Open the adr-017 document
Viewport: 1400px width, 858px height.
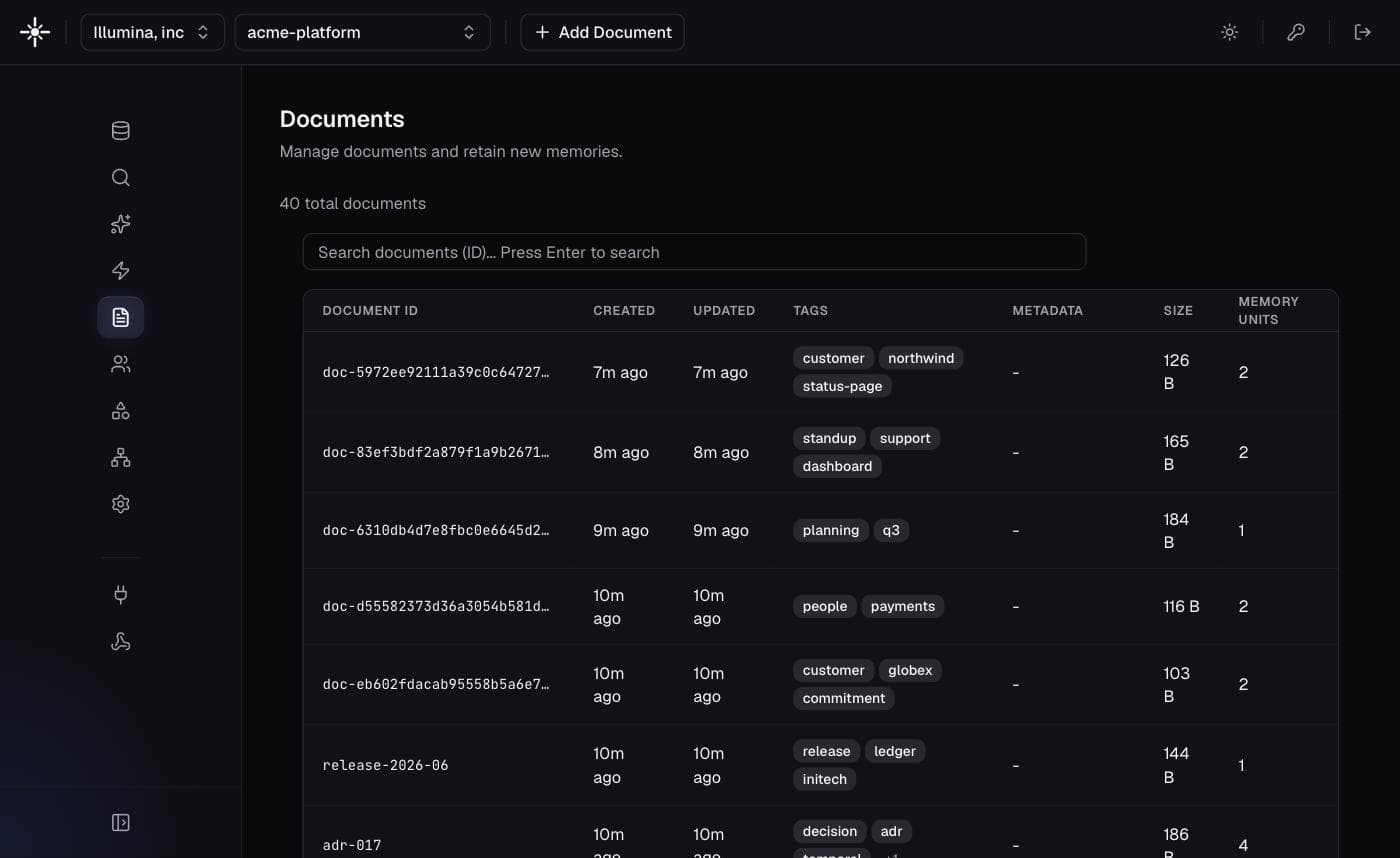(352, 845)
